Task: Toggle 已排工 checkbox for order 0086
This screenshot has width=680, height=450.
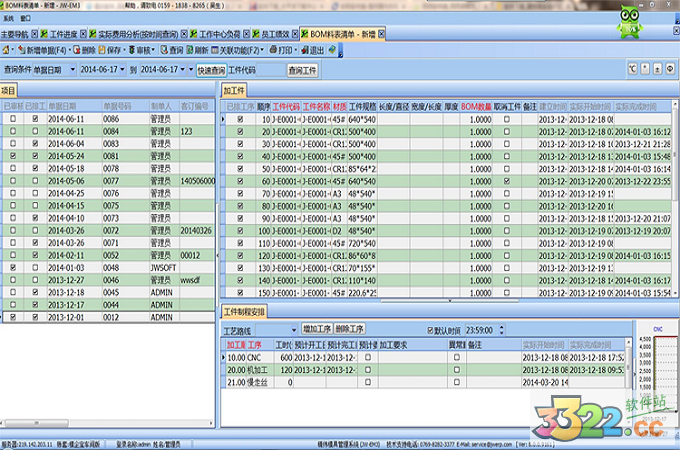Action: tap(35, 118)
